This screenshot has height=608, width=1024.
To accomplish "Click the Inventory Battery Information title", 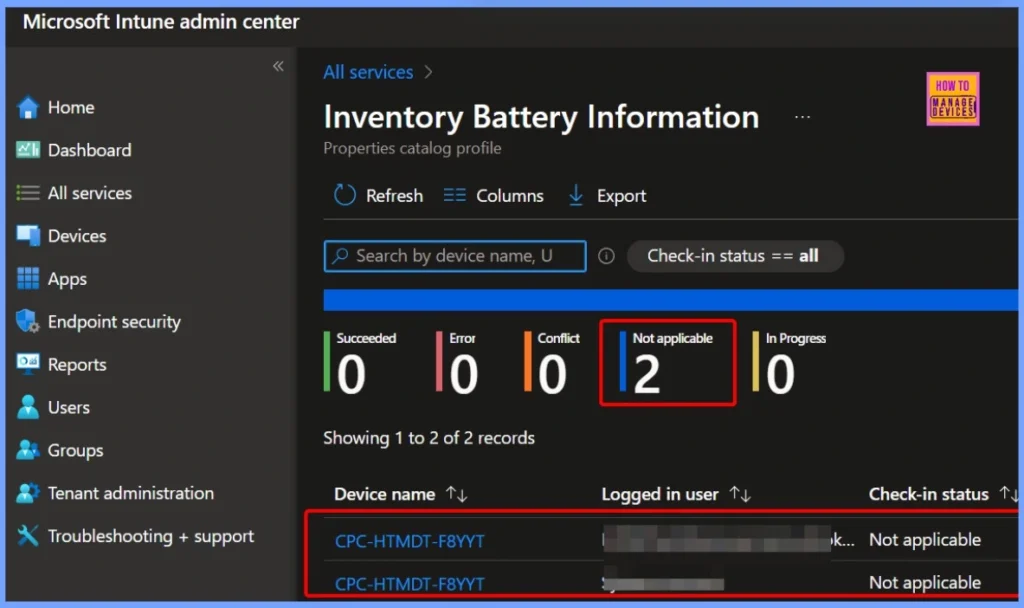I will tap(541, 118).
